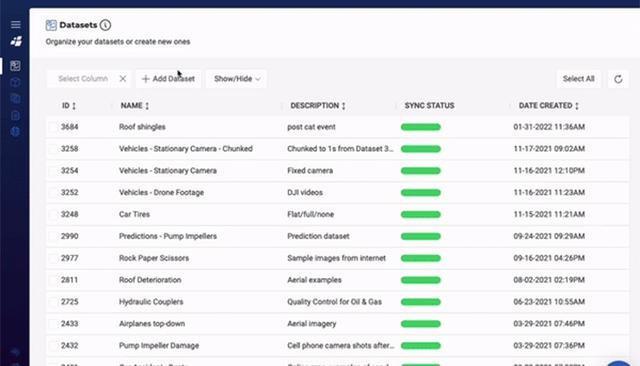Click the date 08-02-2021 02:19PM
The image size is (640, 366).
[x=549, y=280]
